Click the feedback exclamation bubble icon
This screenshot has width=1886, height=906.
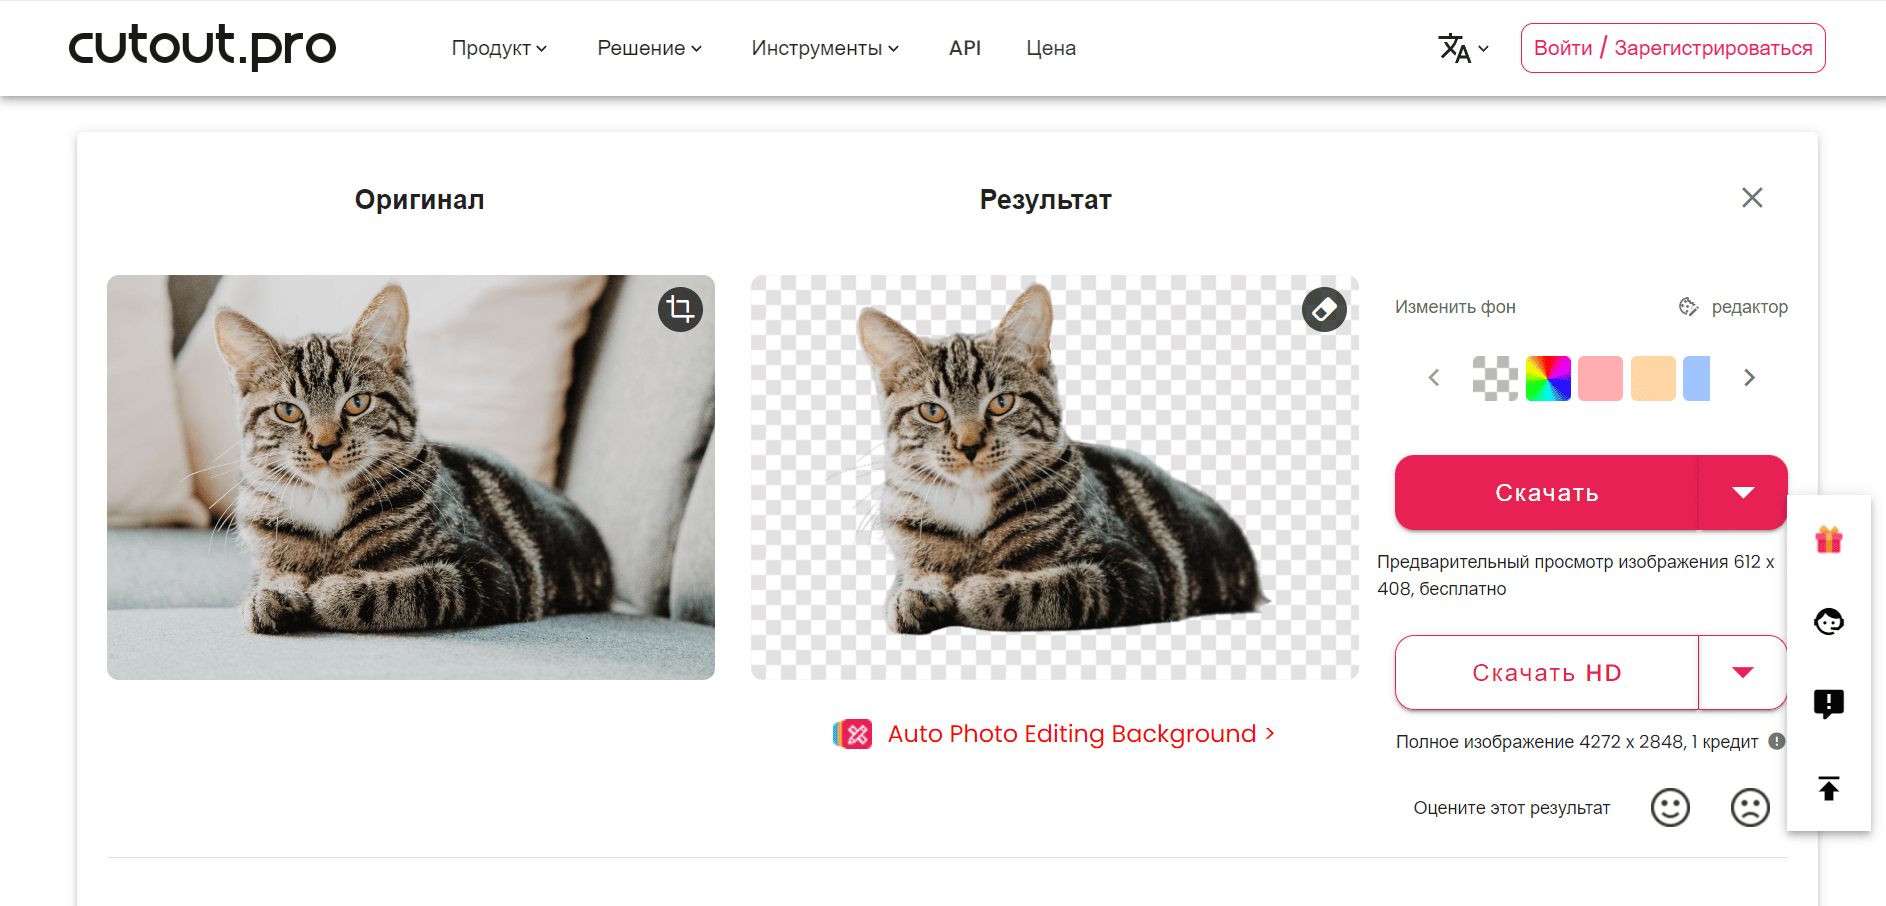click(1828, 704)
